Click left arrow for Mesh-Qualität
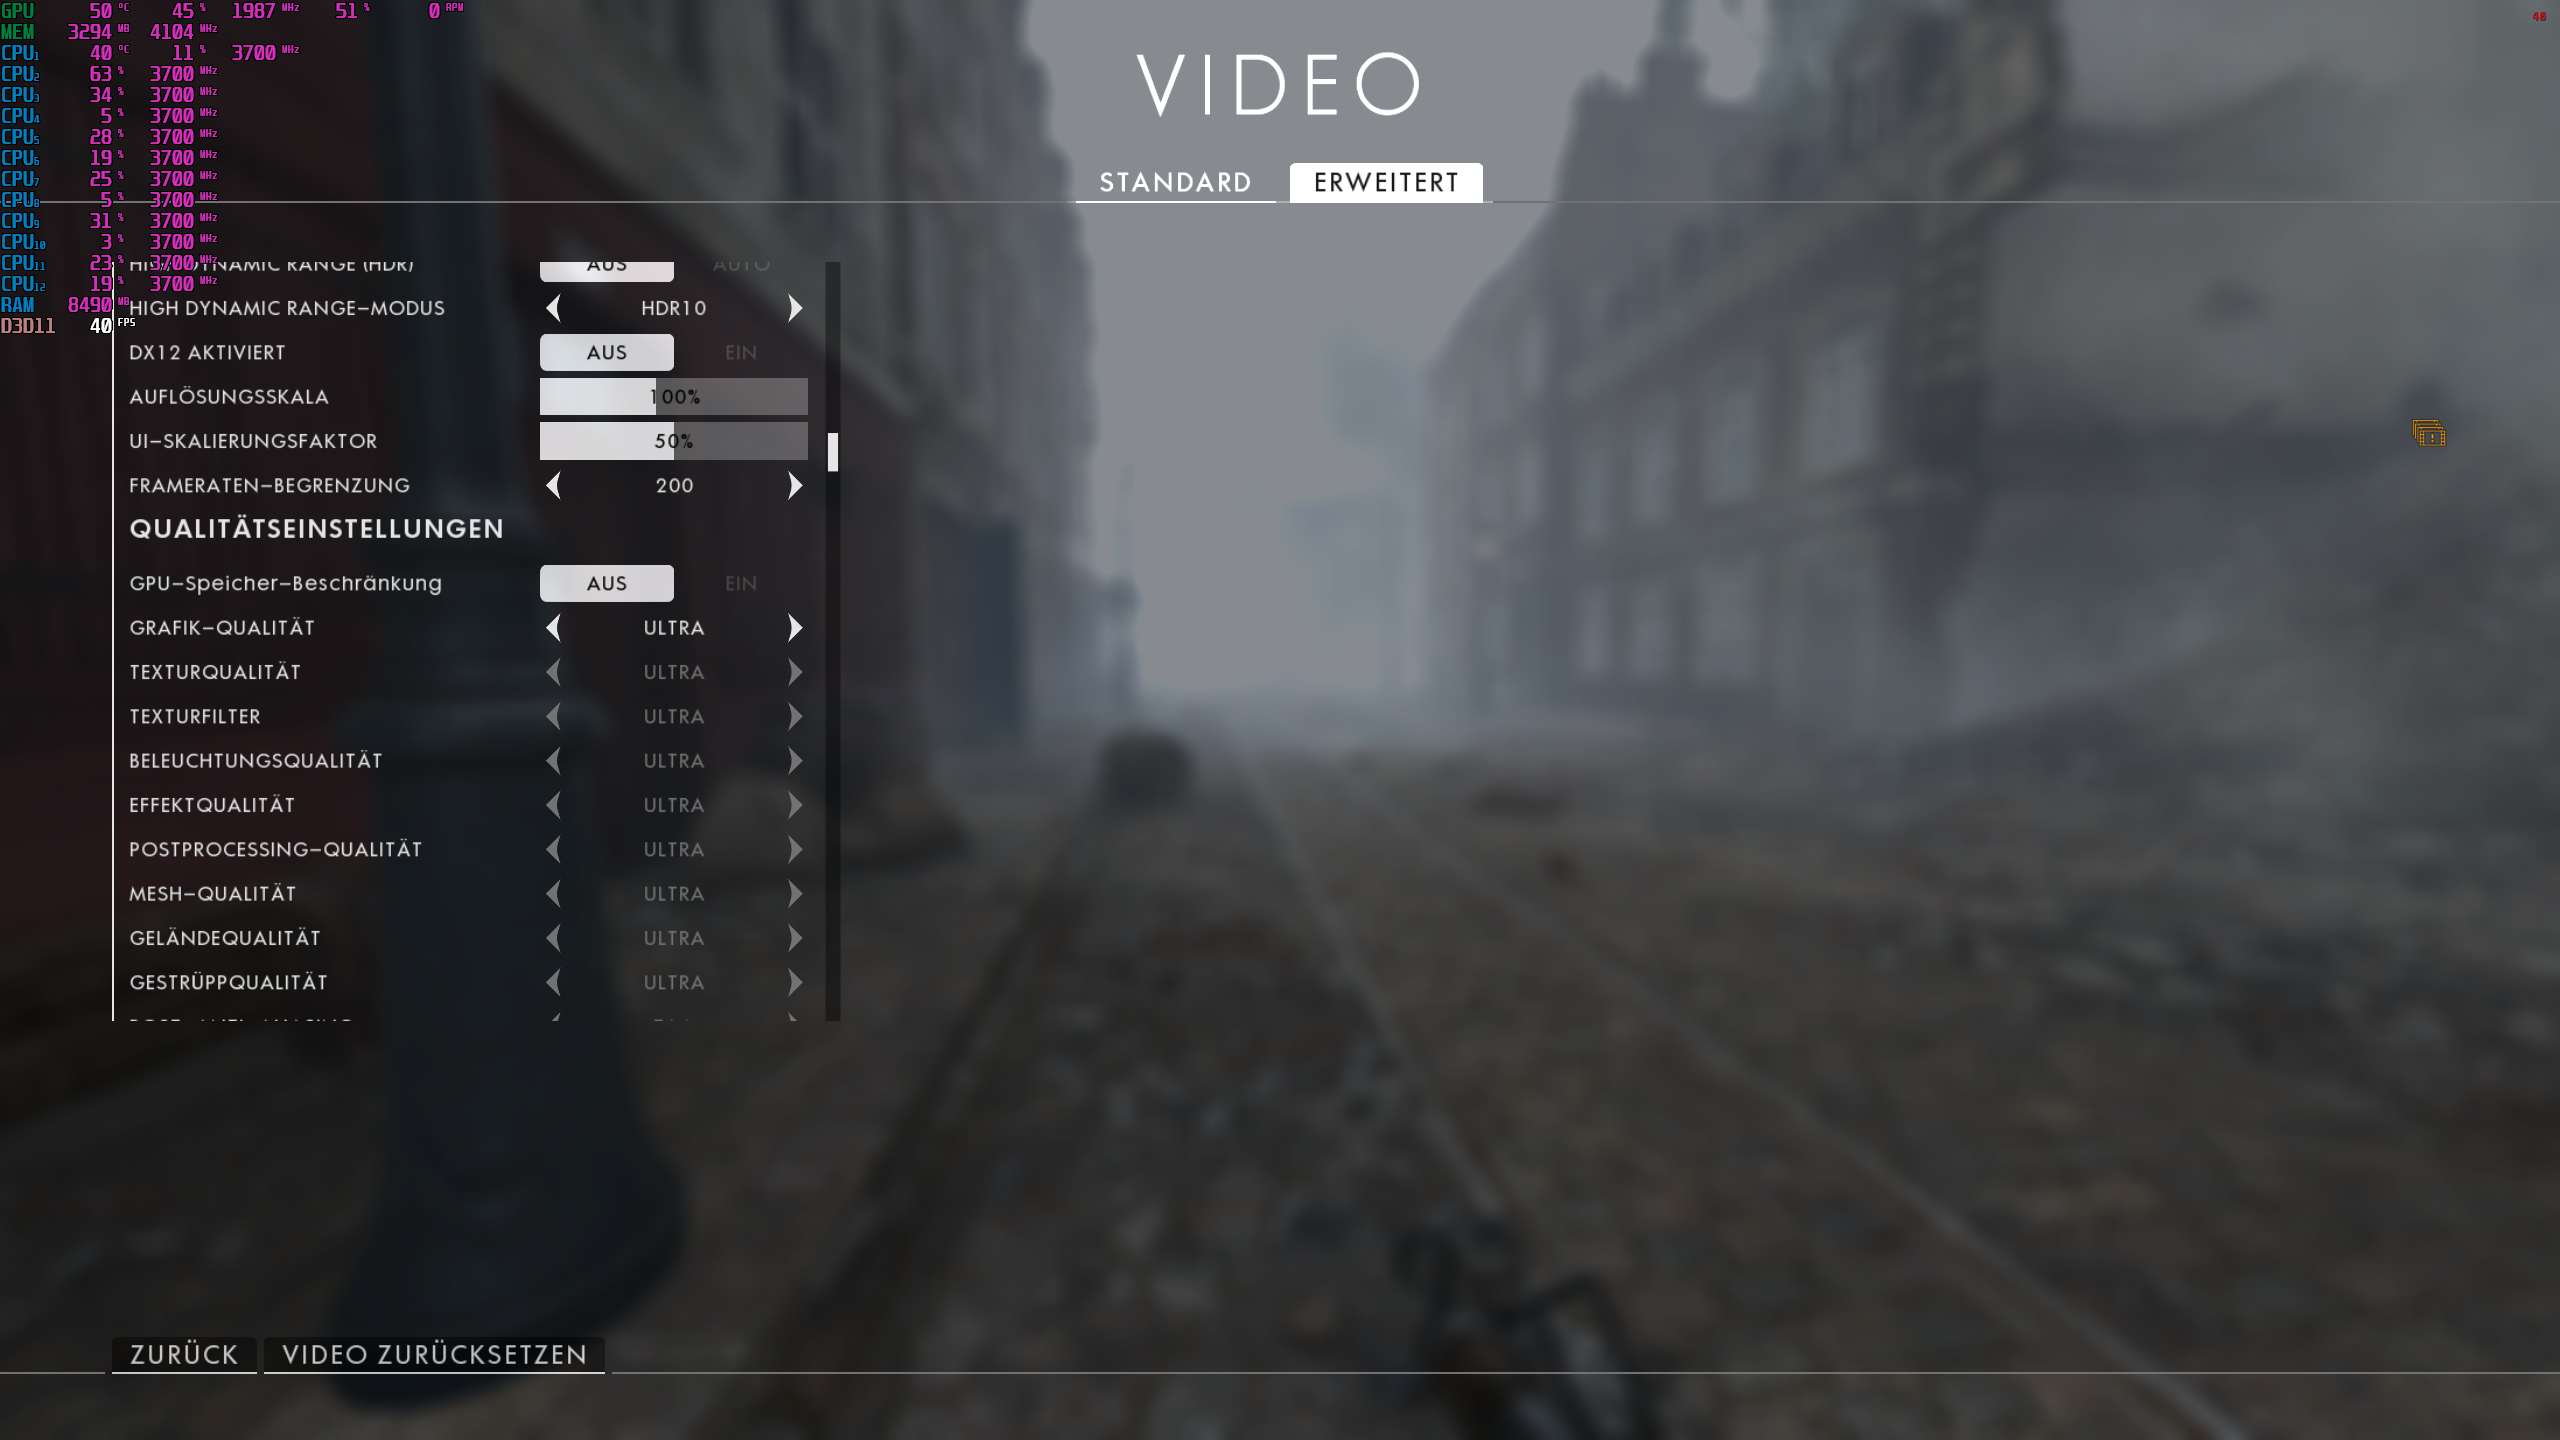The height and width of the screenshot is (1440, 2560). [553, 894]
